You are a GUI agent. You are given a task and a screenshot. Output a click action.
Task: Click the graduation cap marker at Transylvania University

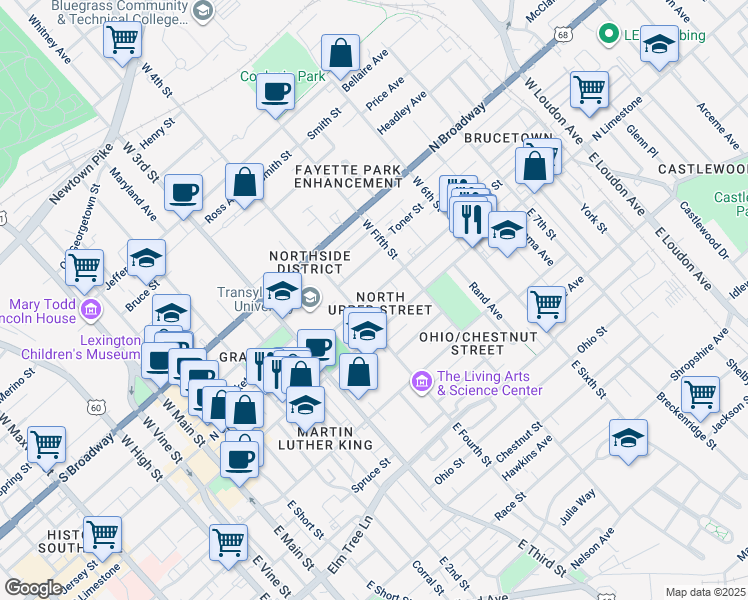pyautogui.click(x=282, y=292)
